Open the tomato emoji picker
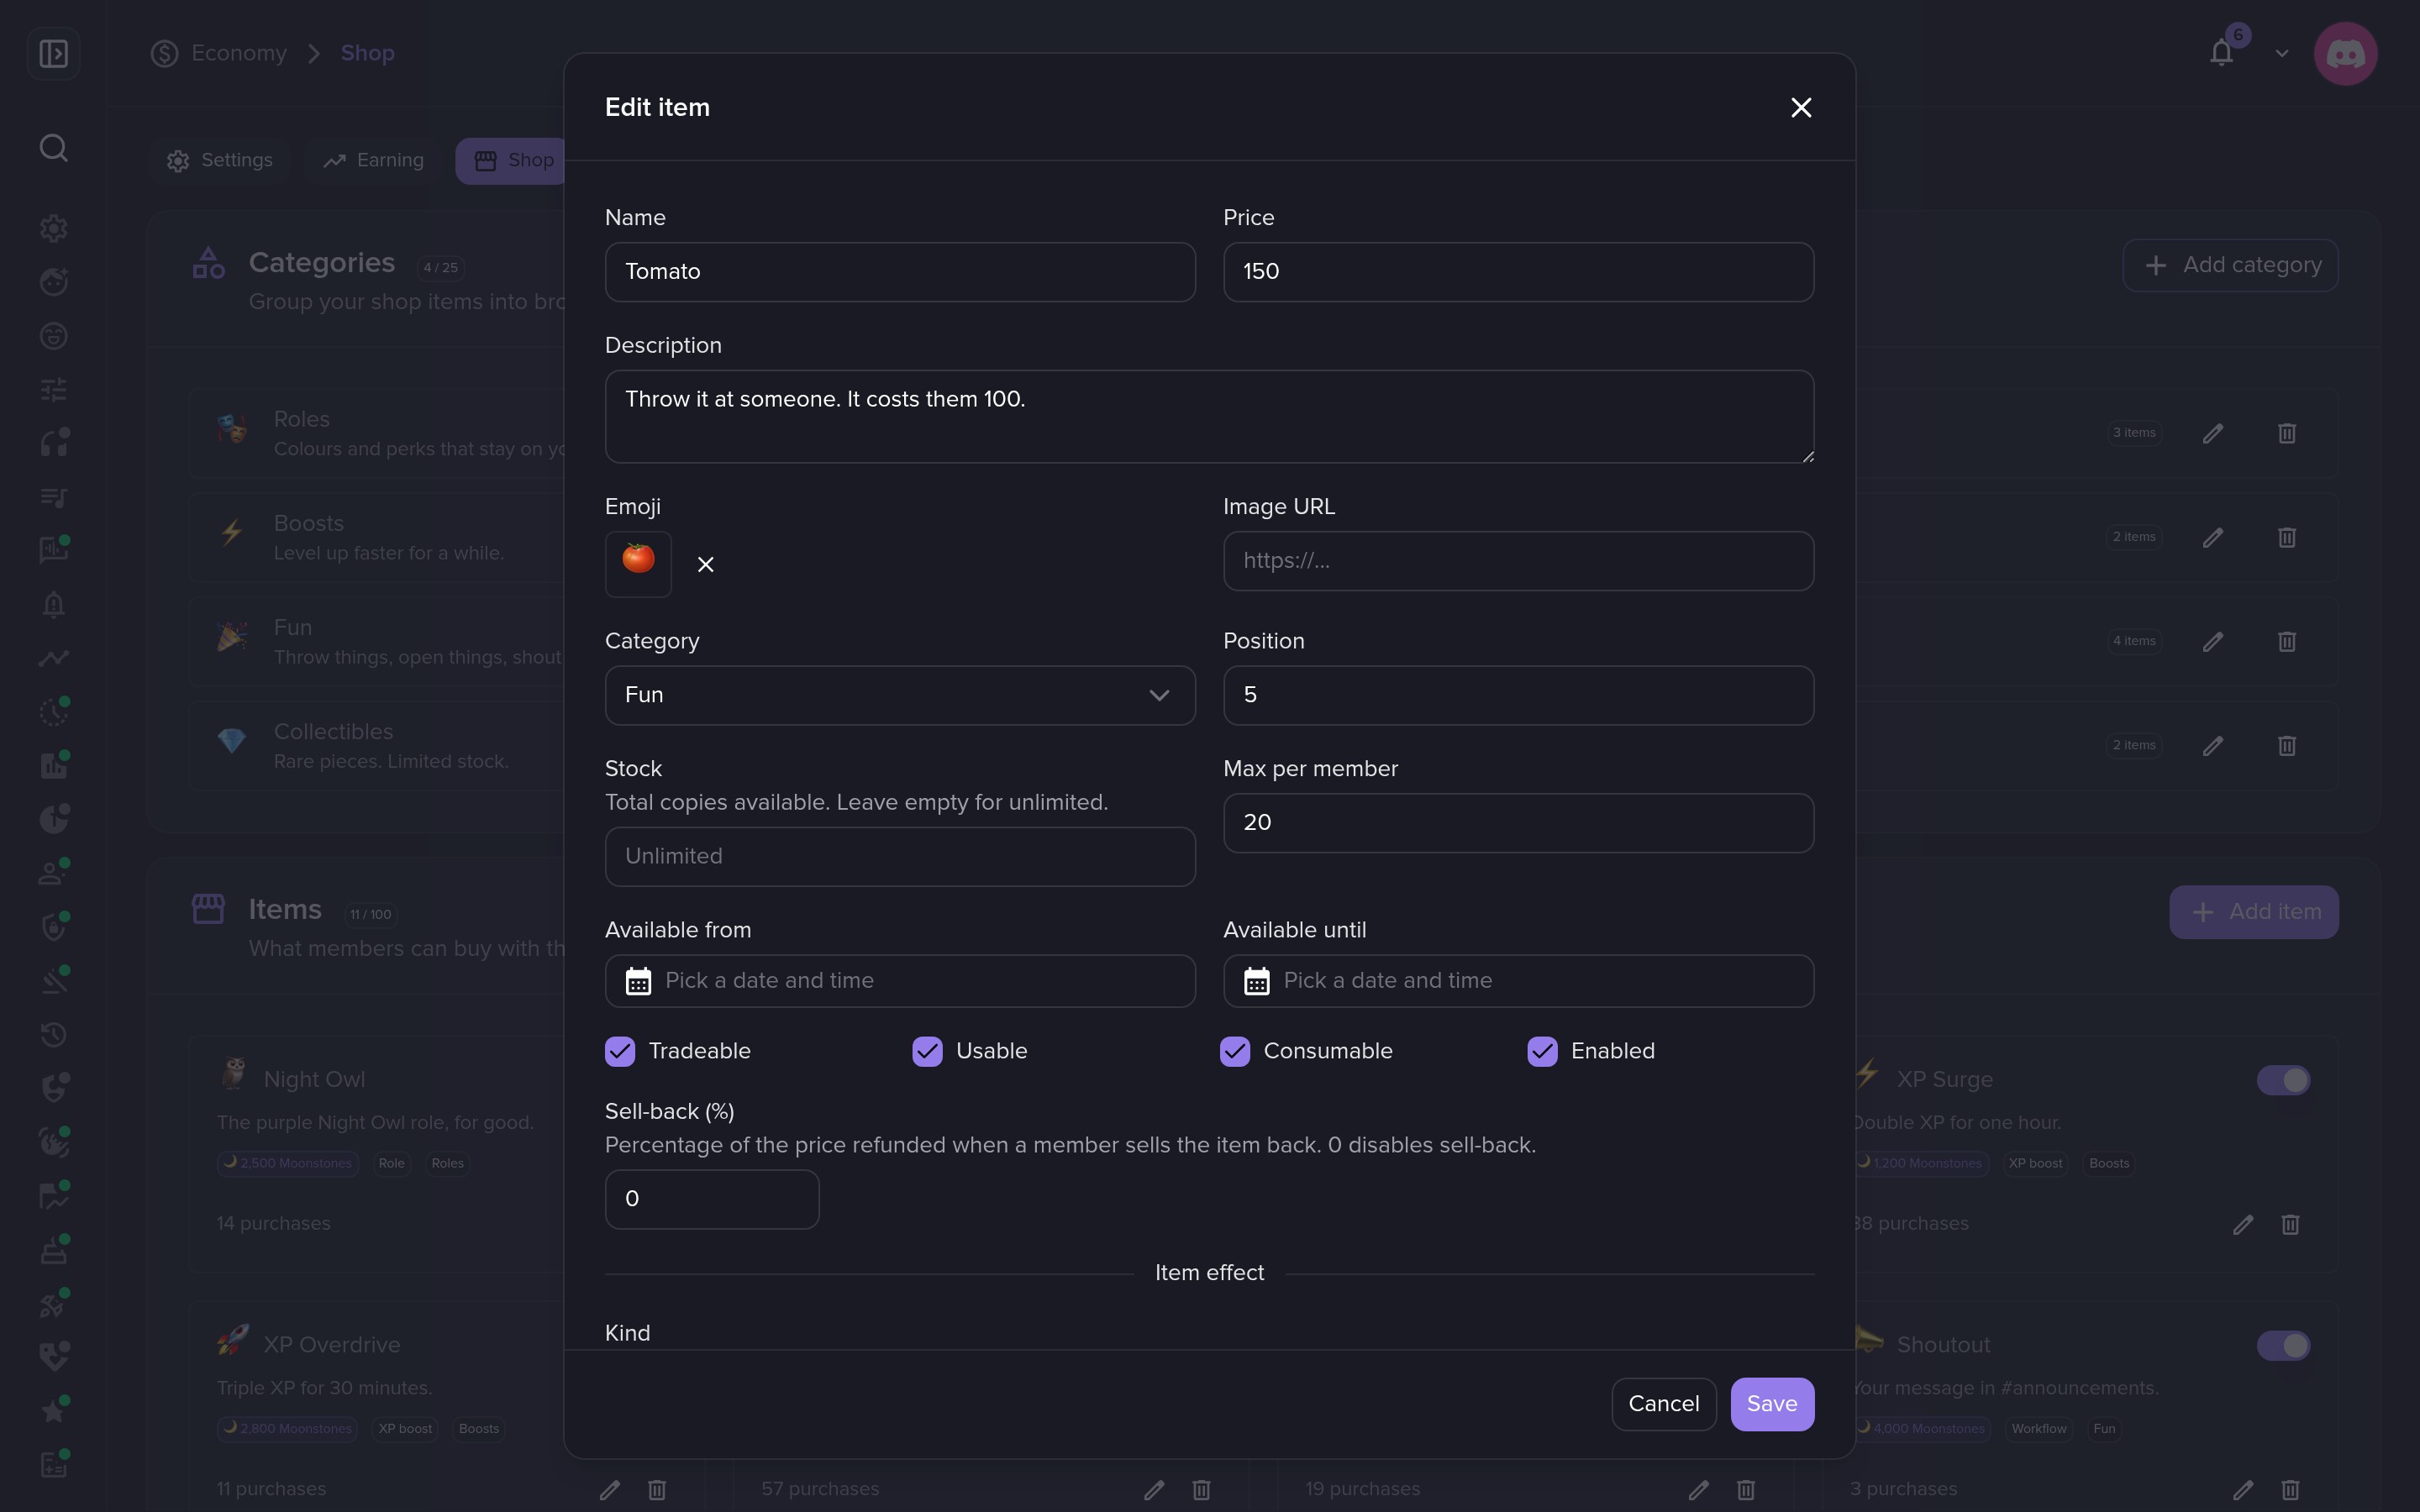 point(638,564)
